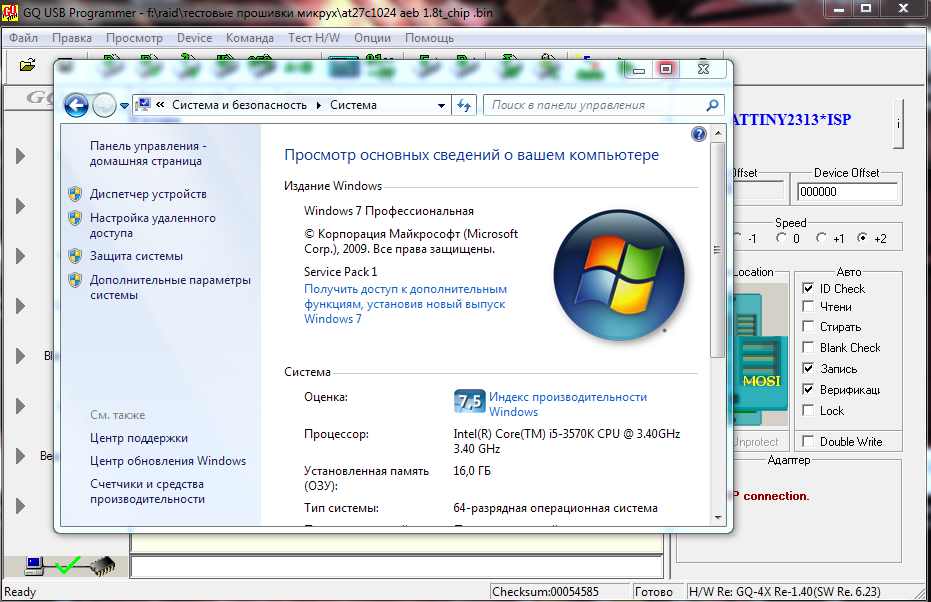Click the greyed forward navigation arrow

tap(104, 106)
